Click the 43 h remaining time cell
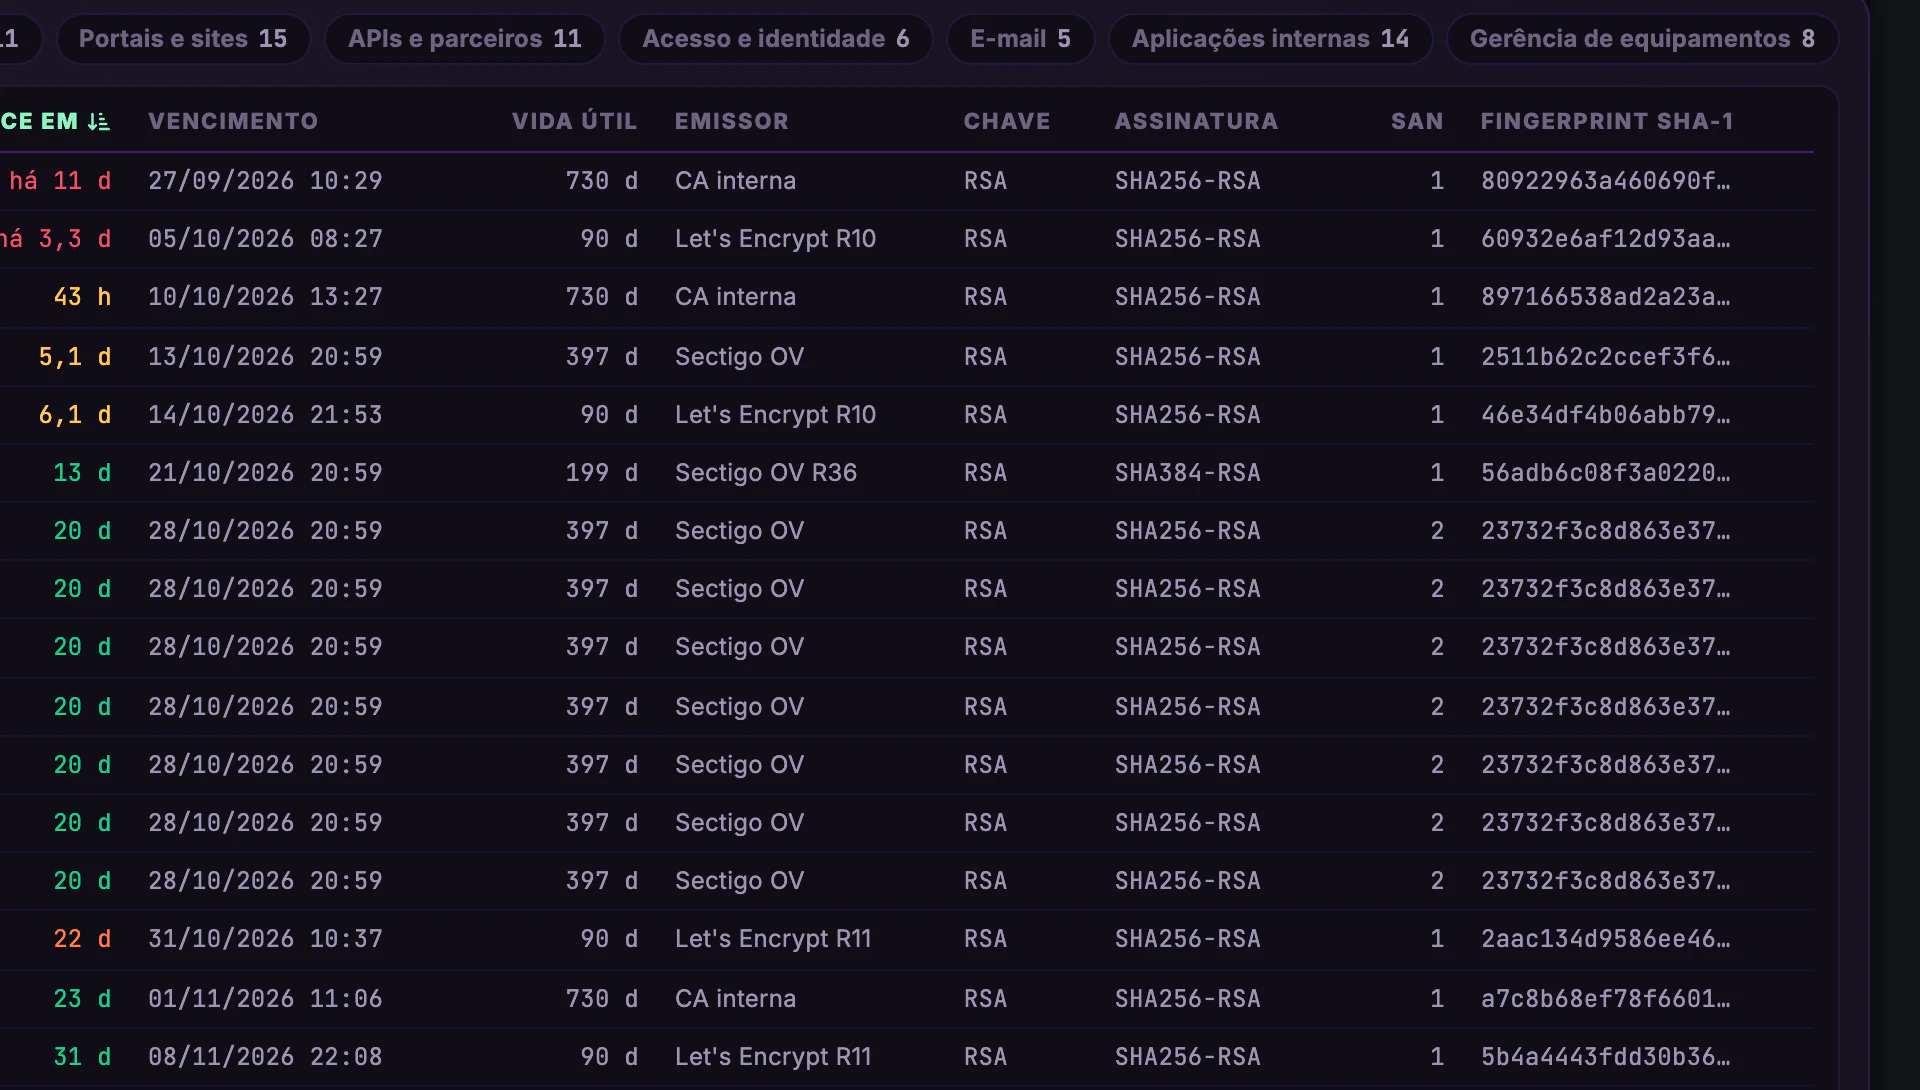This screenshot has height=1090, width=1920. (x=82, y=297)
